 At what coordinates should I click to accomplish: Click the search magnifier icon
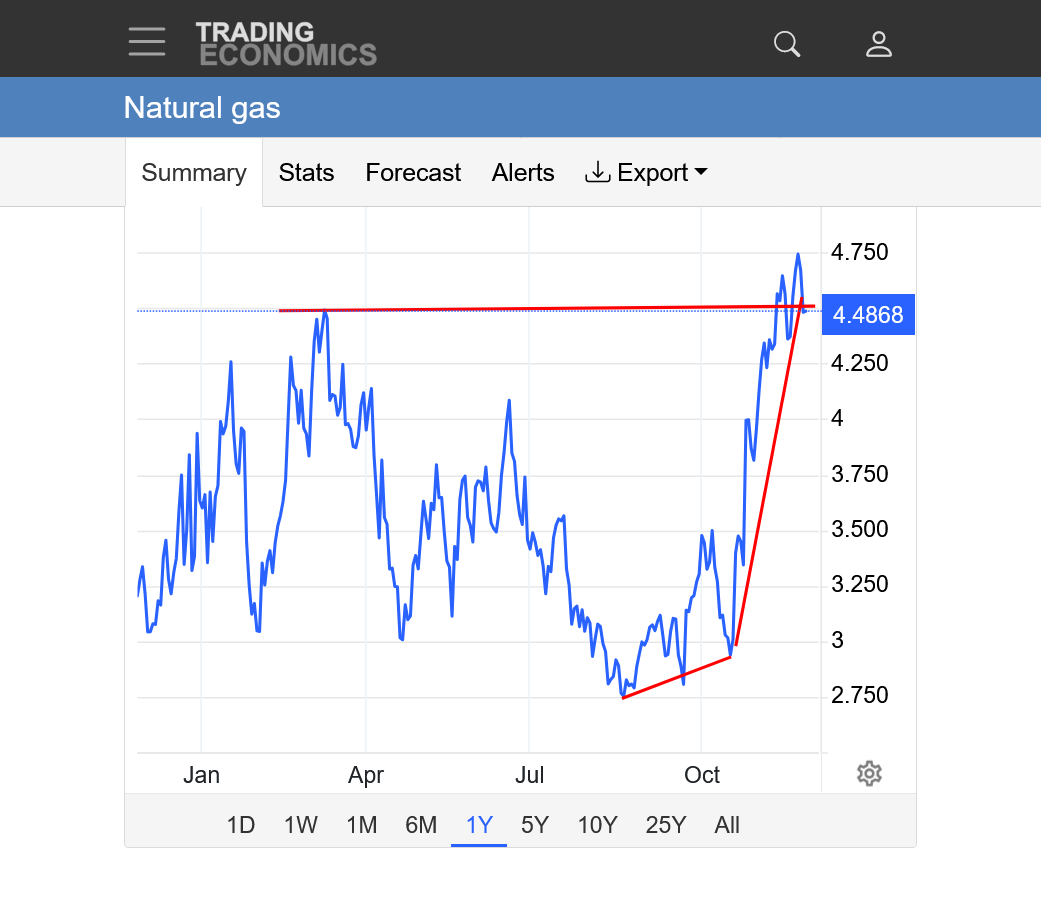pyautogui.click(x=788, y=44)
